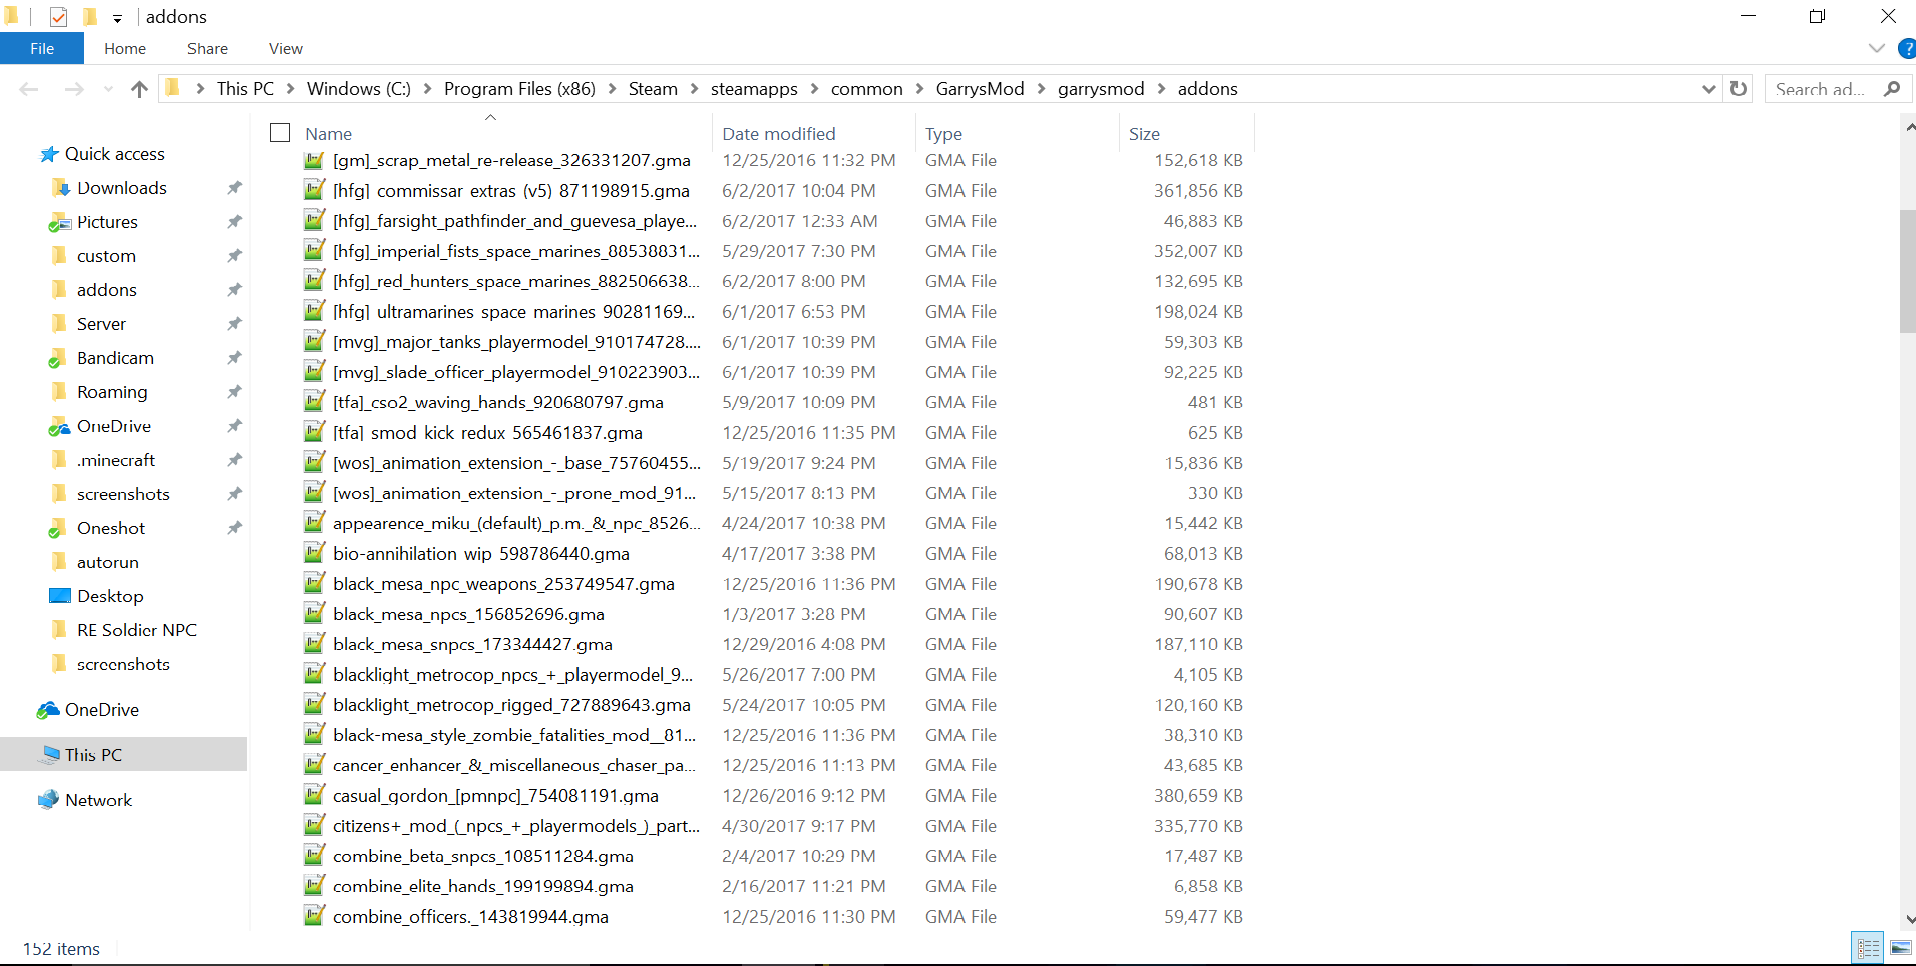This screenshot has height=966, width=1916.
Task: Open Server folder in Quick access
Action: tap(101, 324)
